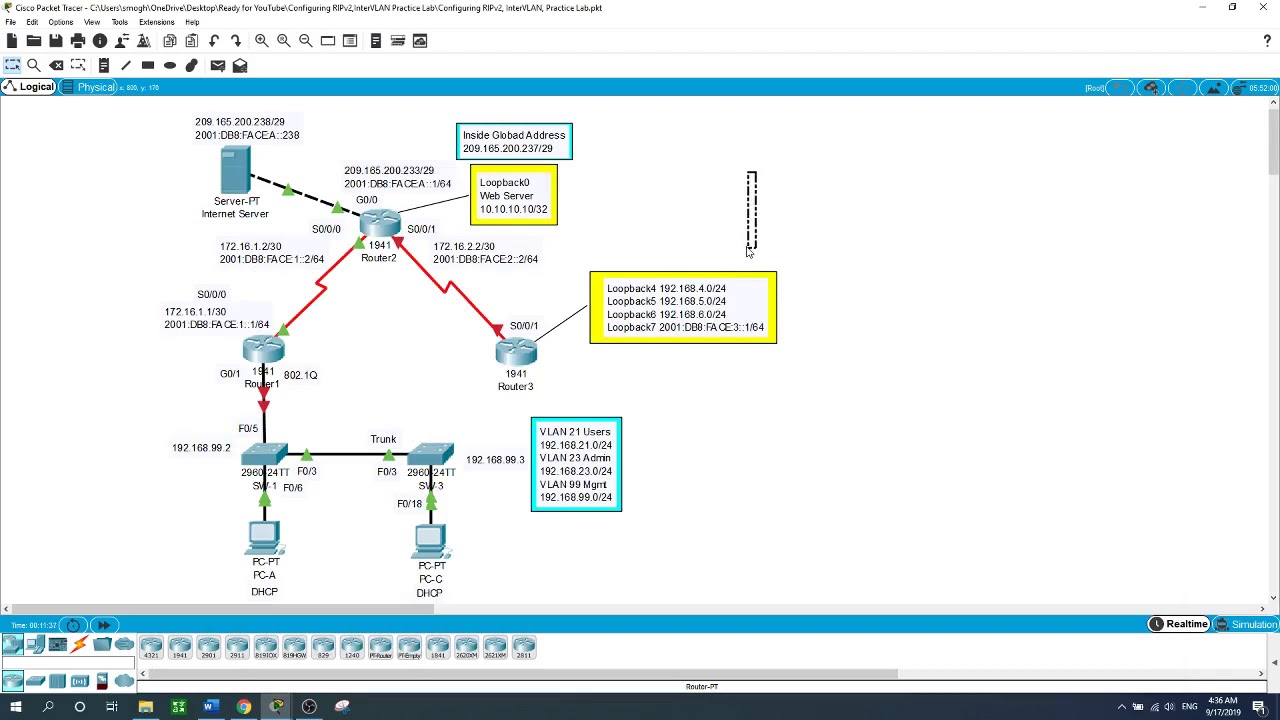Select the Routers subcategory icon
Image resolution: width=1280 pixels, height=720 pixels.
tap(13, 682)
